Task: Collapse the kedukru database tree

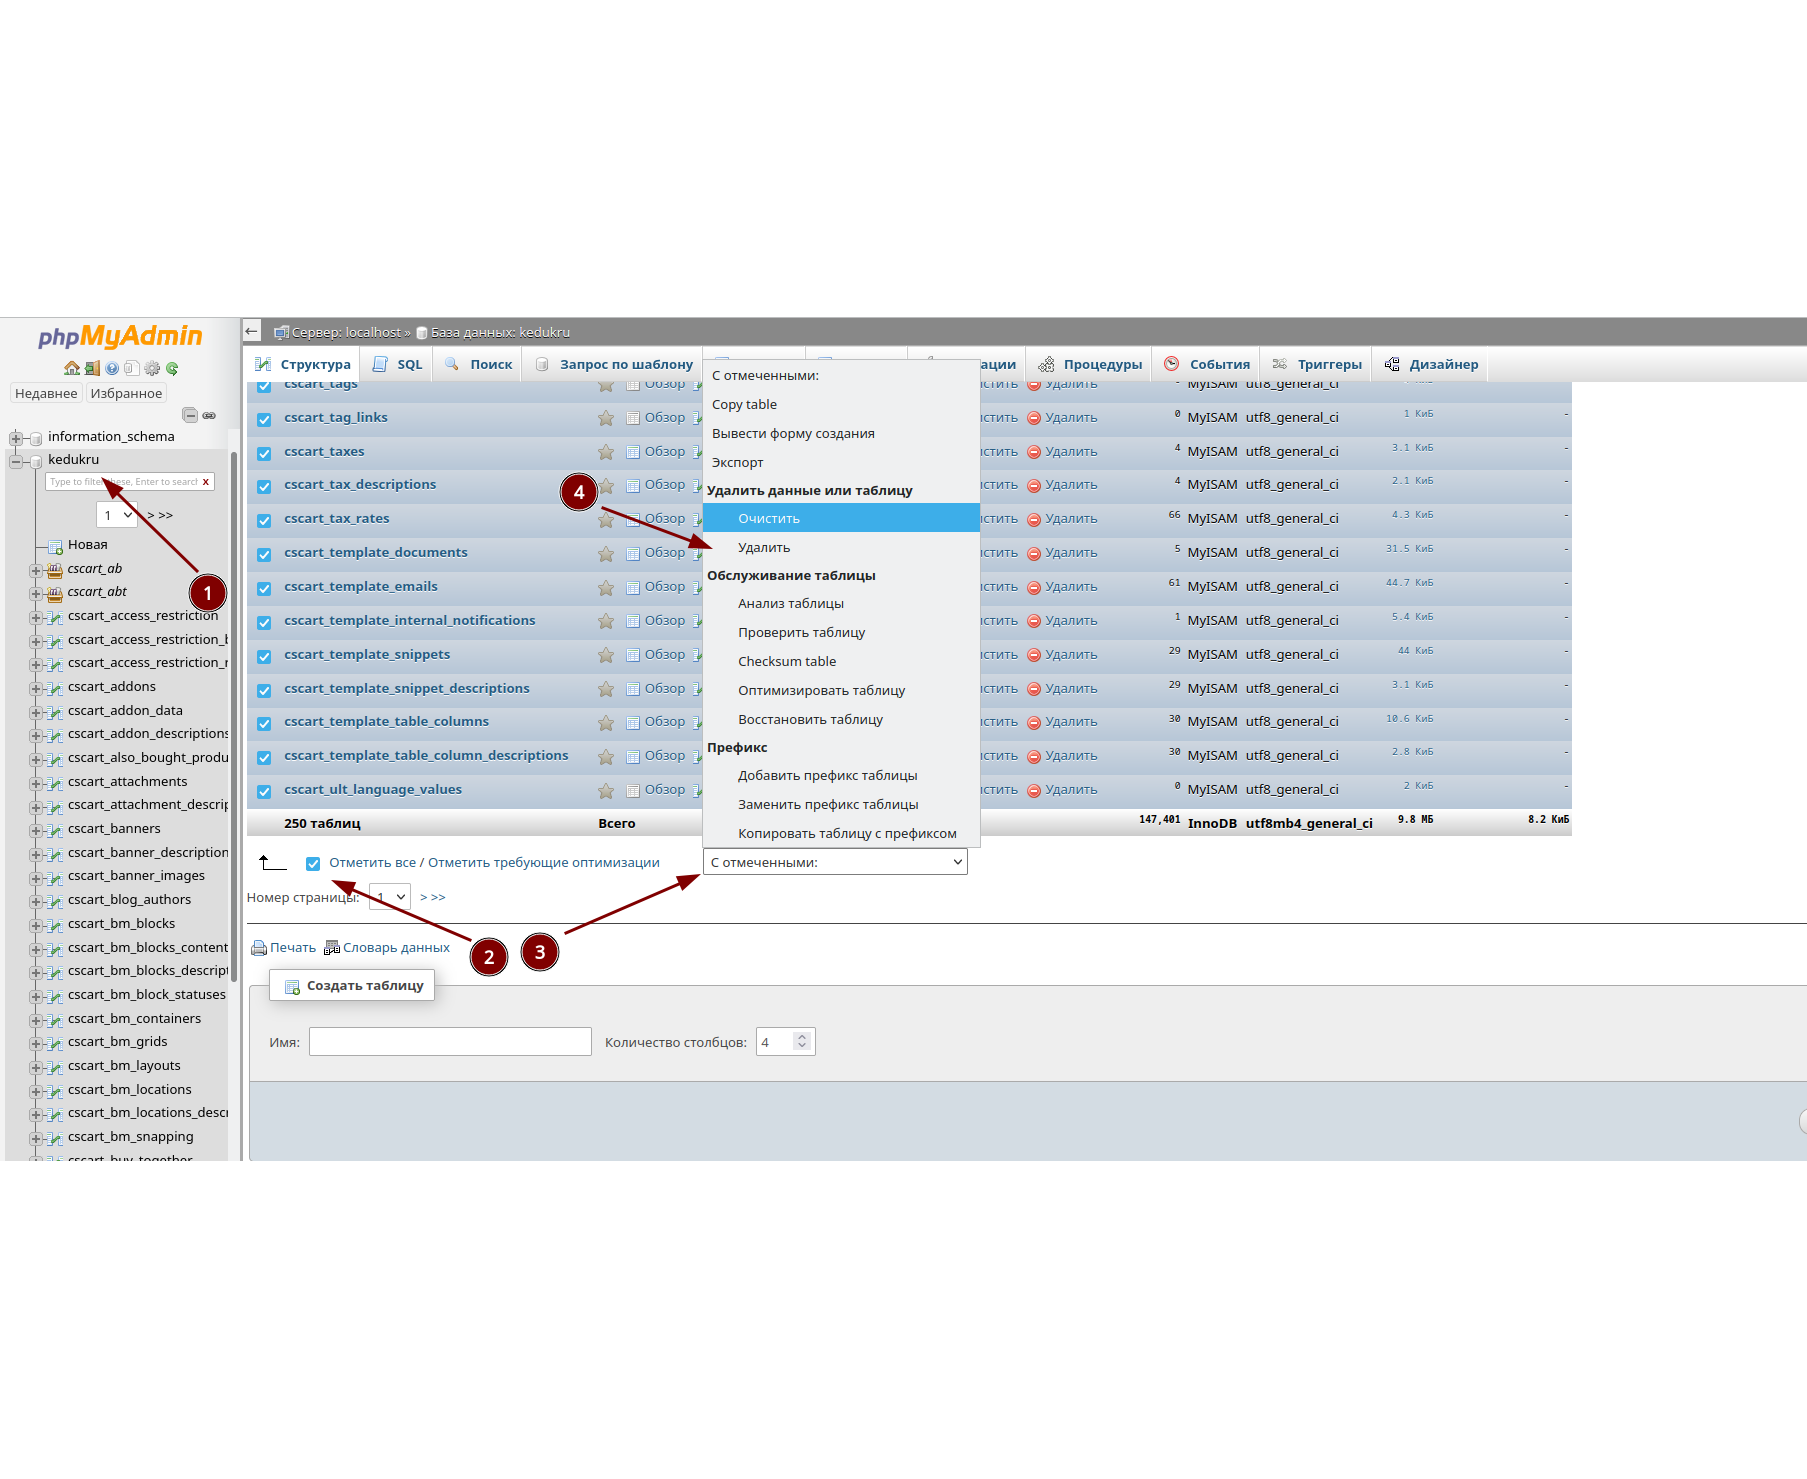Action: (16, 461)
